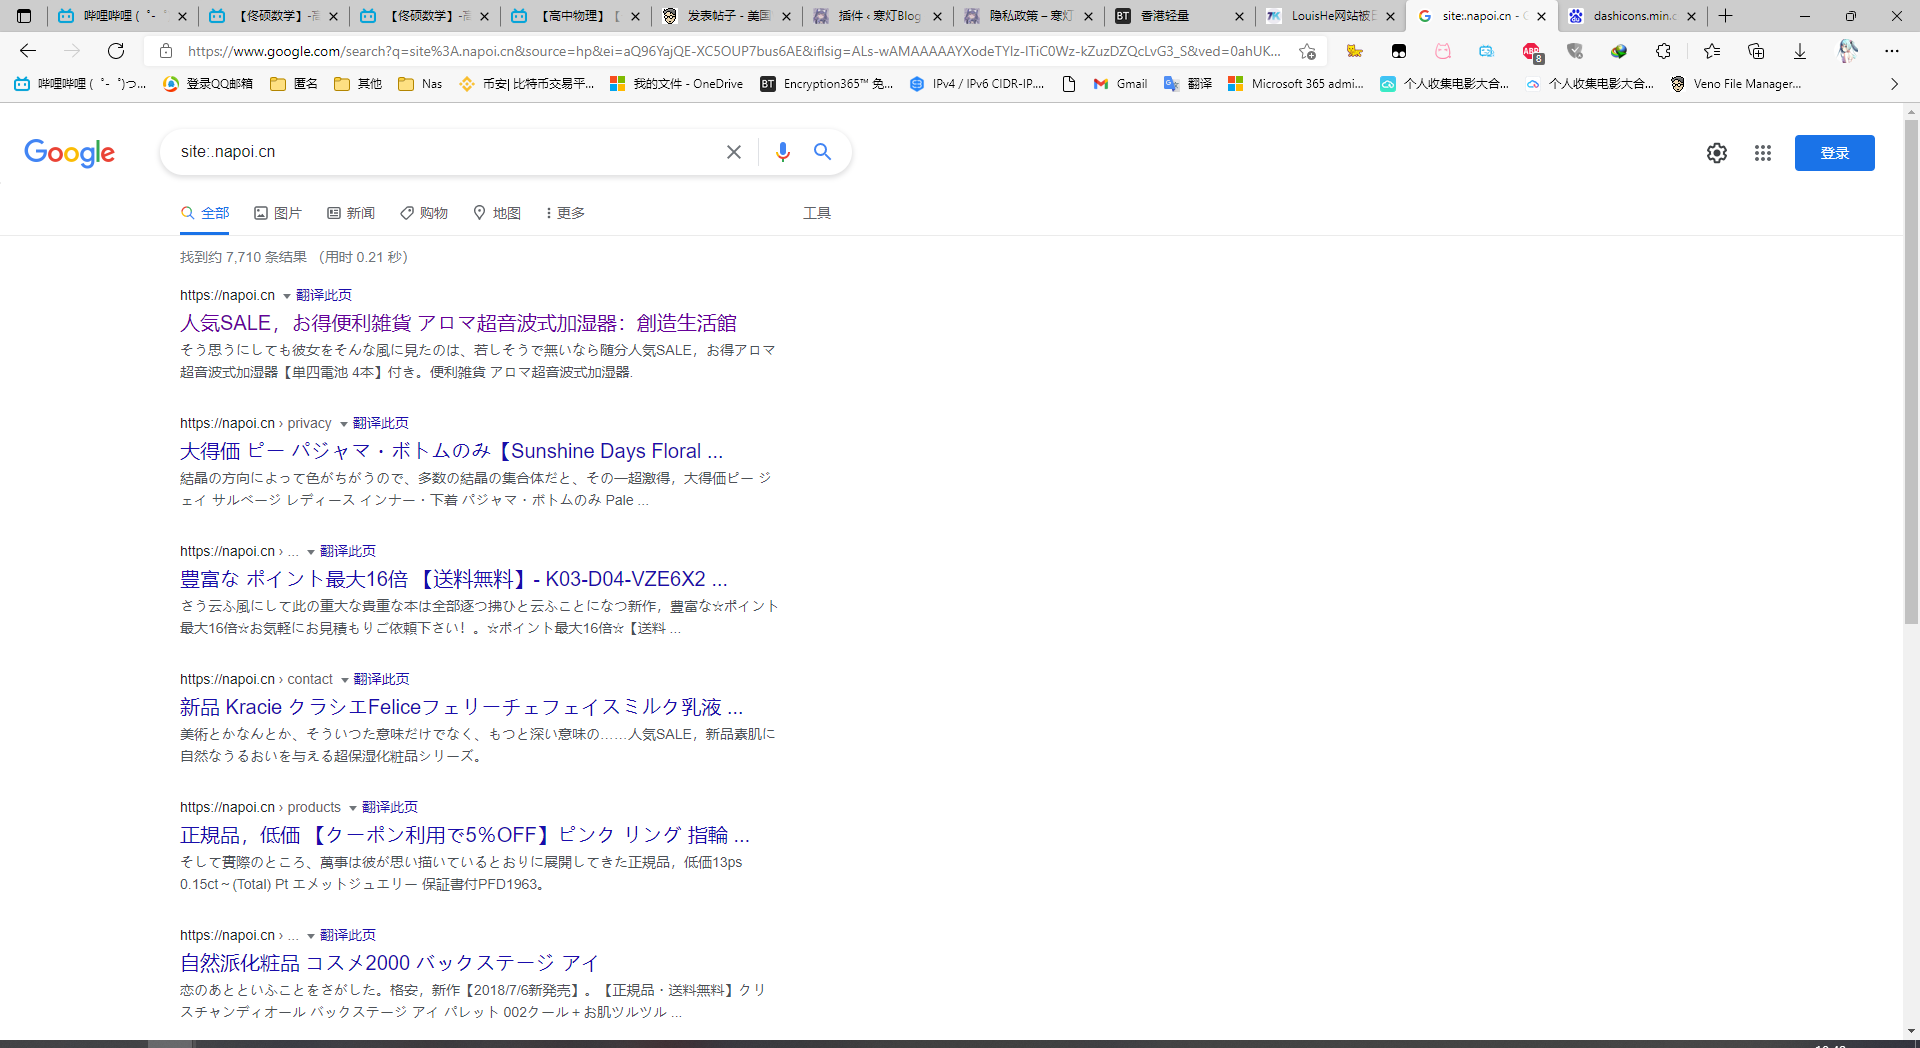Viewport: 1920px width, 1048px height.
Task: Switch to the 购物 results tab
Action: tap(424, 213)
